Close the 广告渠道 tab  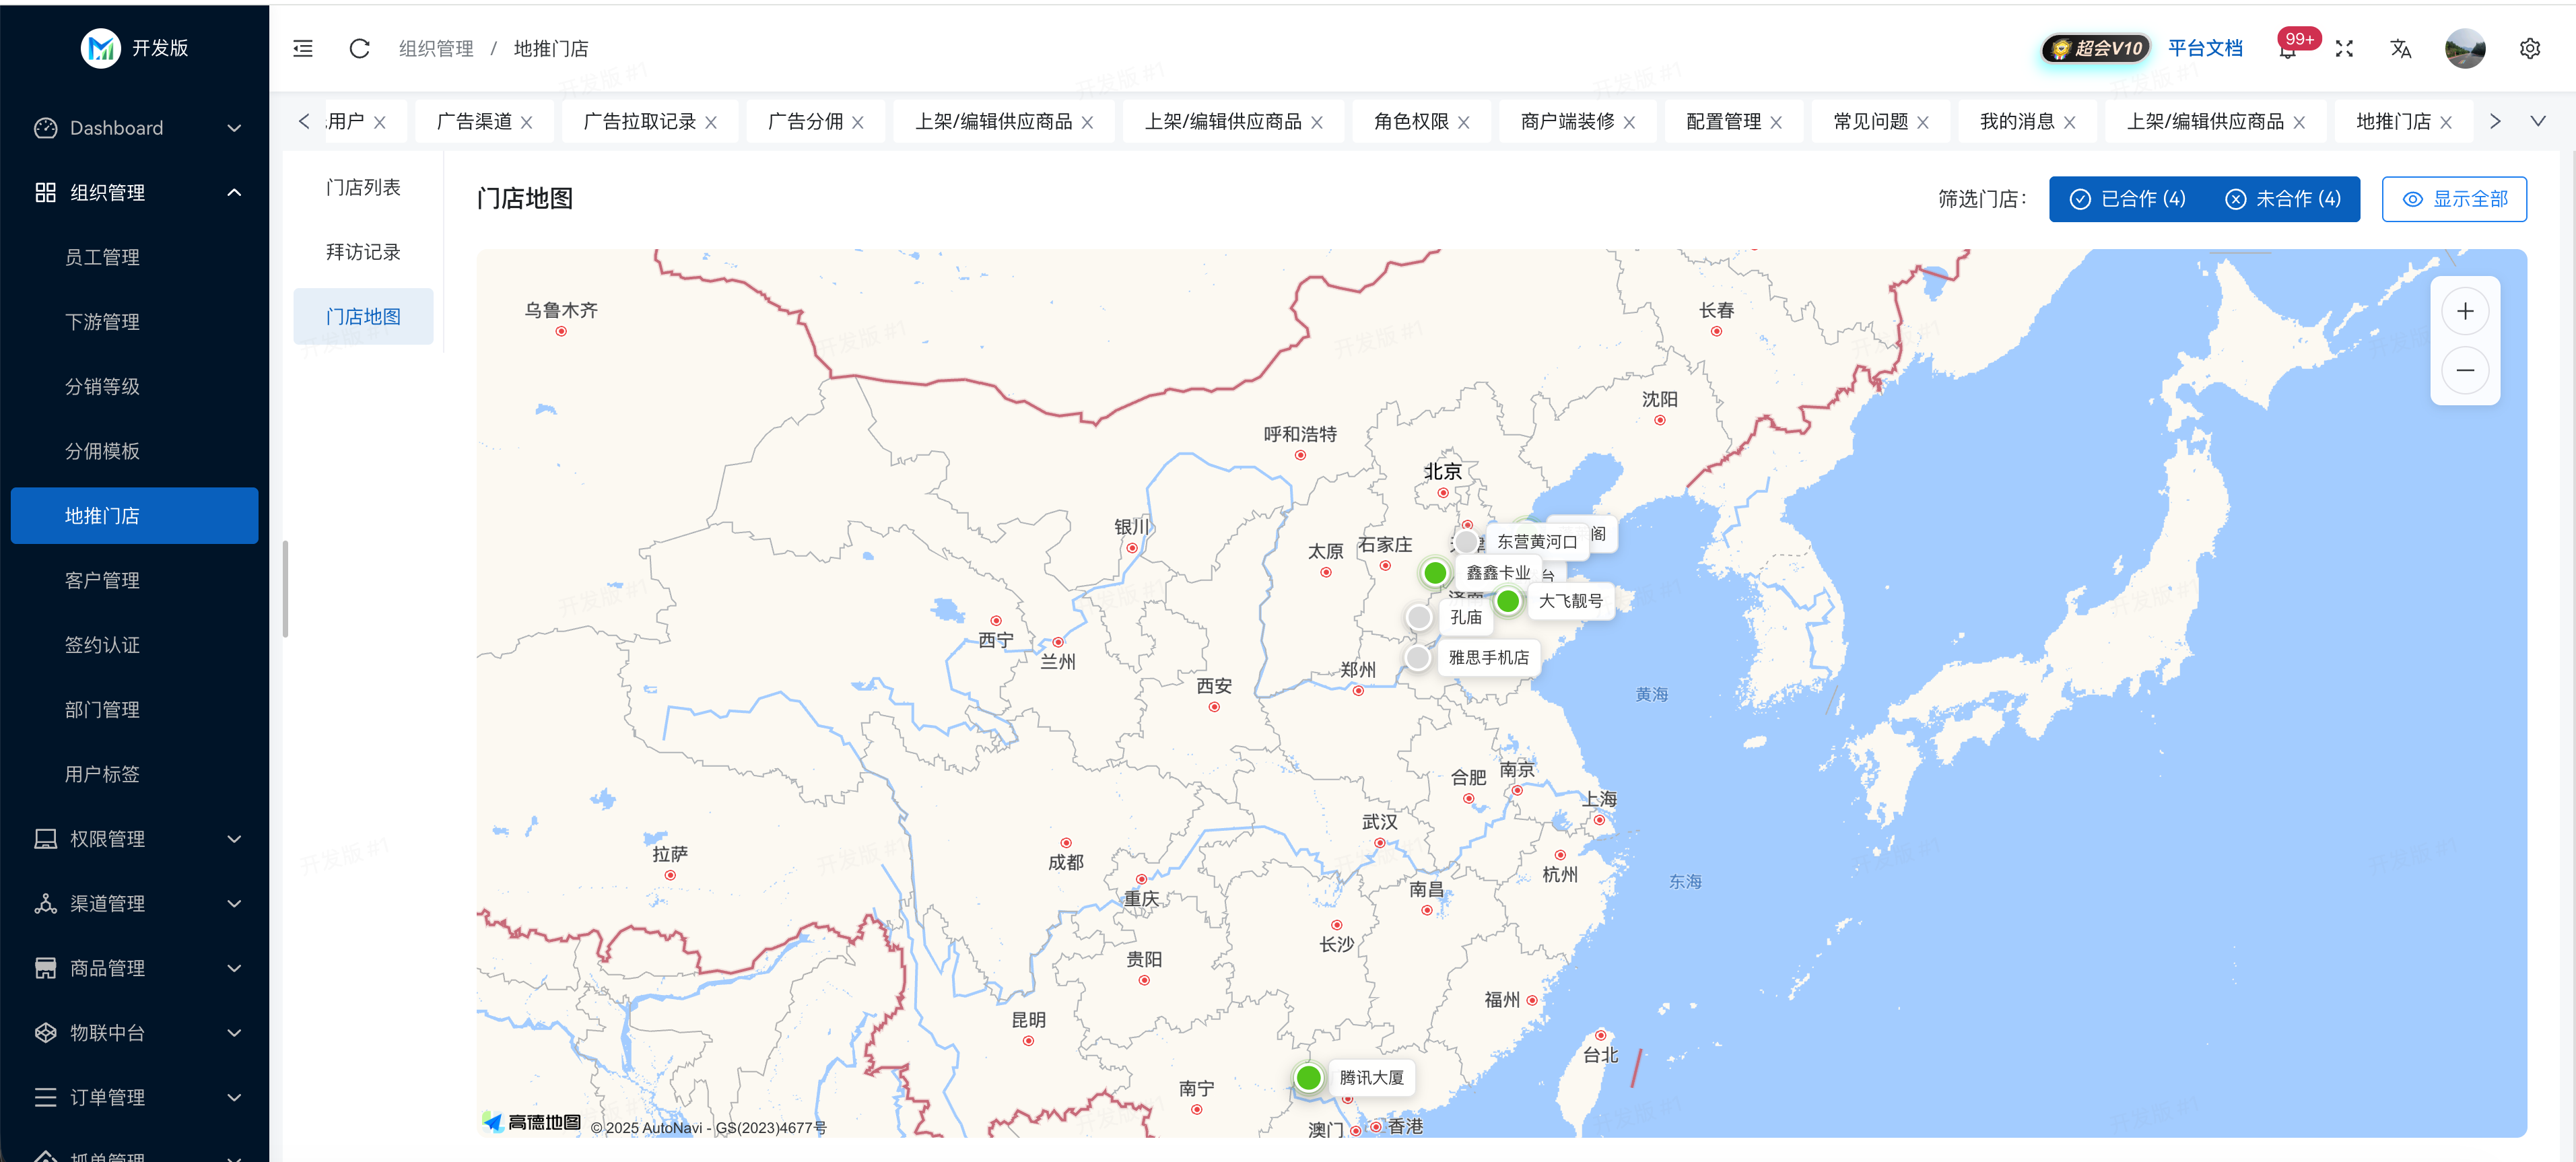[527, 122]
